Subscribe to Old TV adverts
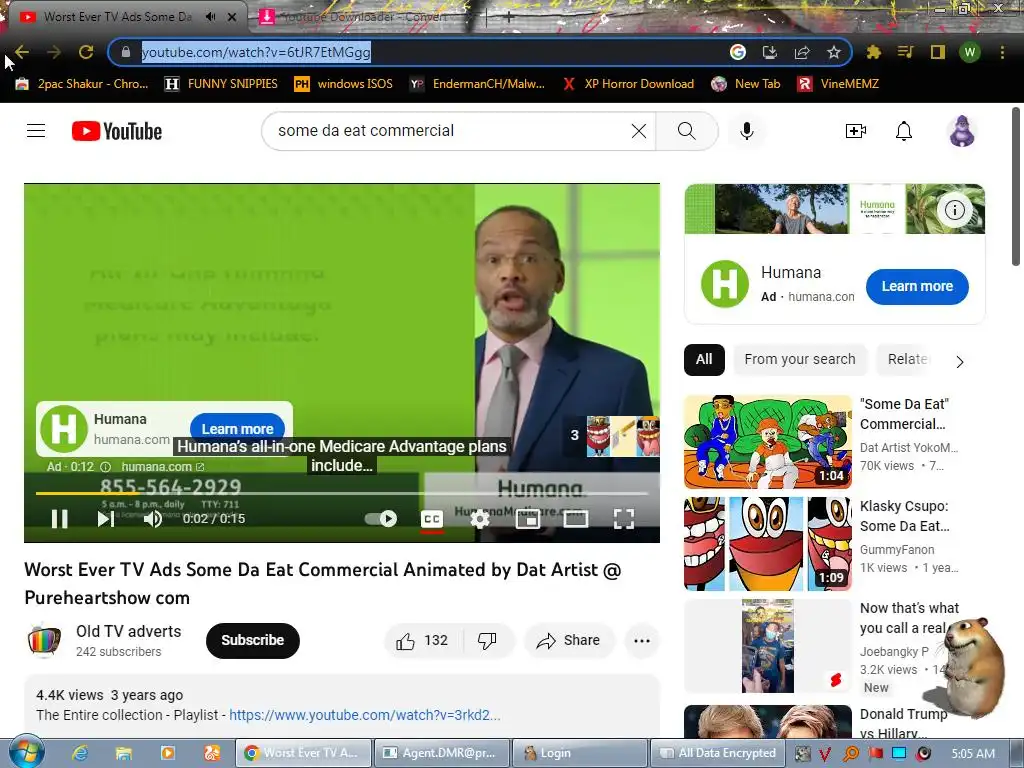 (253, 641)
